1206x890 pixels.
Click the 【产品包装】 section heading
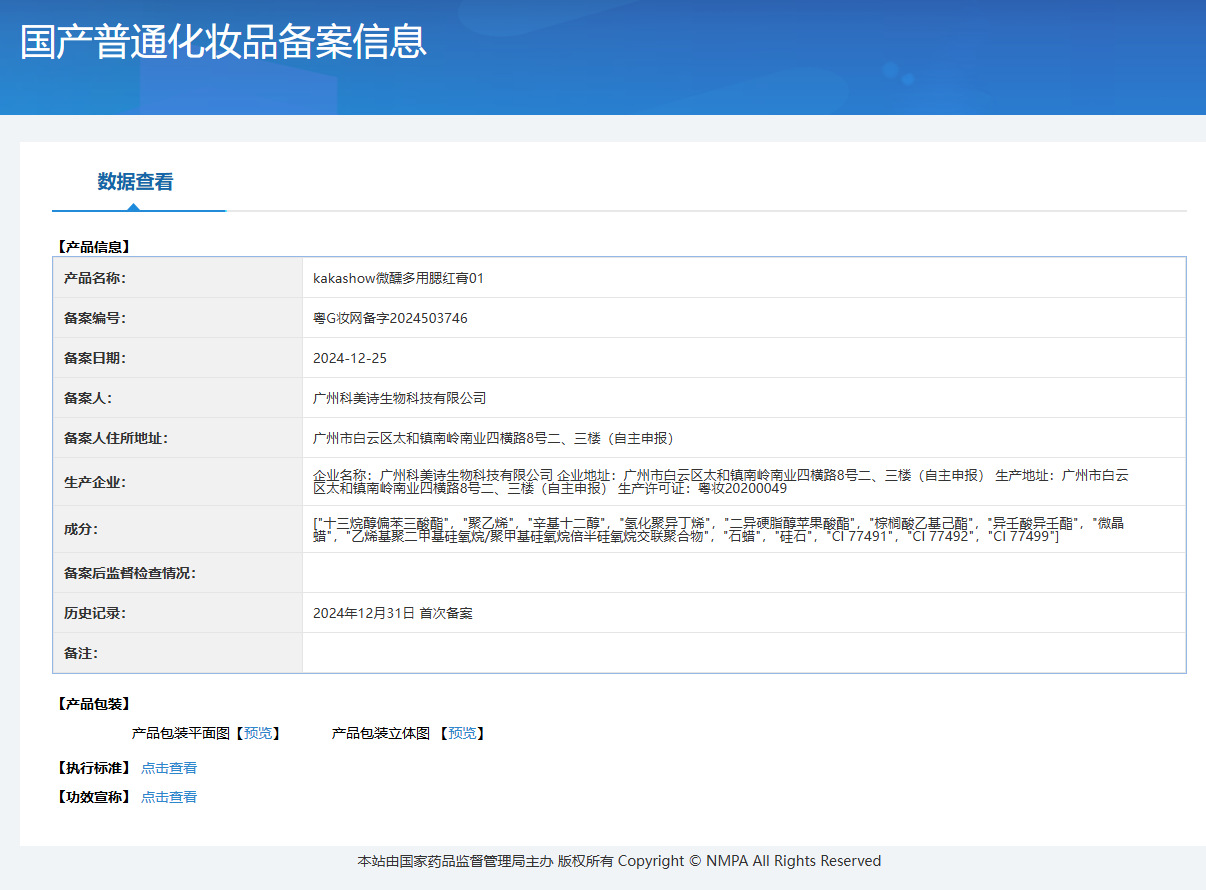coord(93,704)
